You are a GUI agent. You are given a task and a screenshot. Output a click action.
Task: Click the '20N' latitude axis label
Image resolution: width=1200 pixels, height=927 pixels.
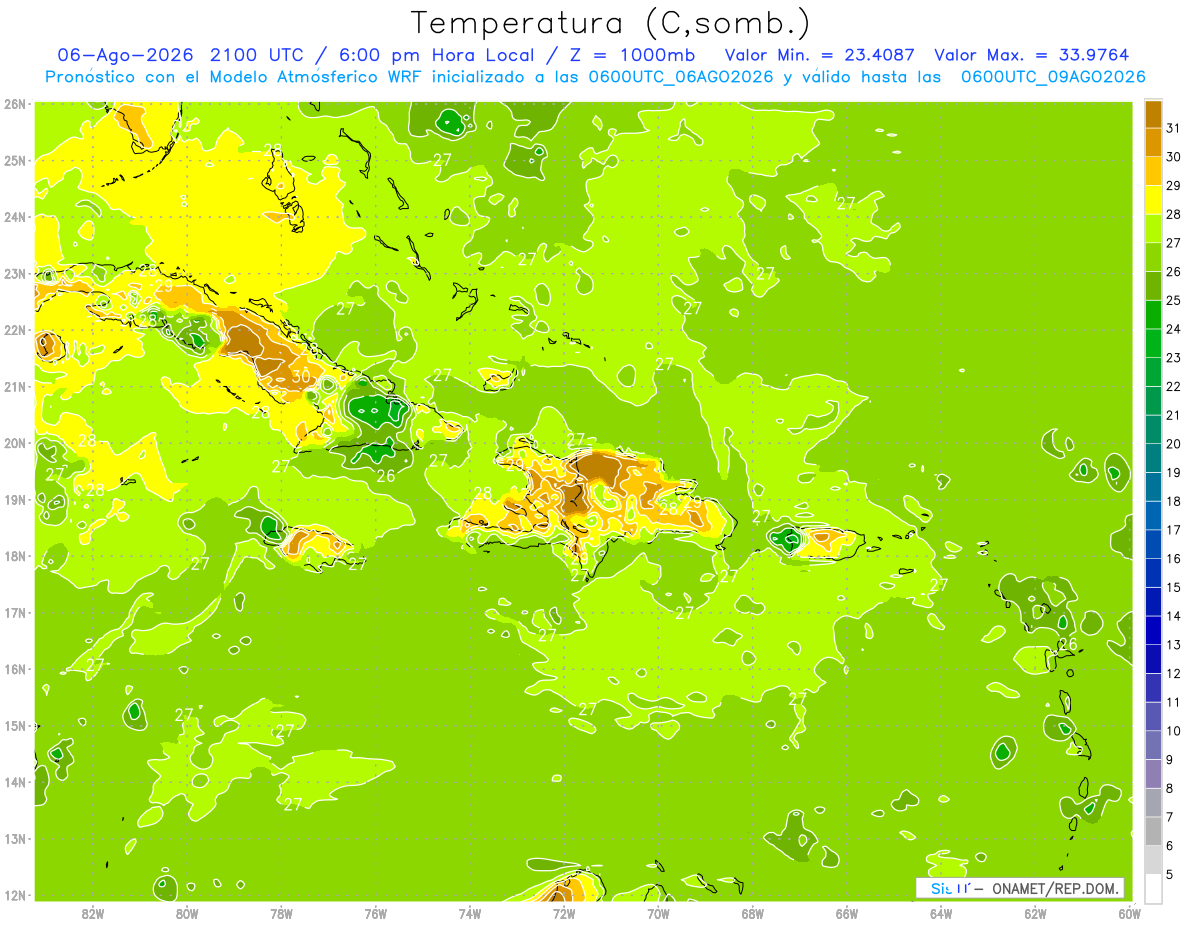point(14,443)
